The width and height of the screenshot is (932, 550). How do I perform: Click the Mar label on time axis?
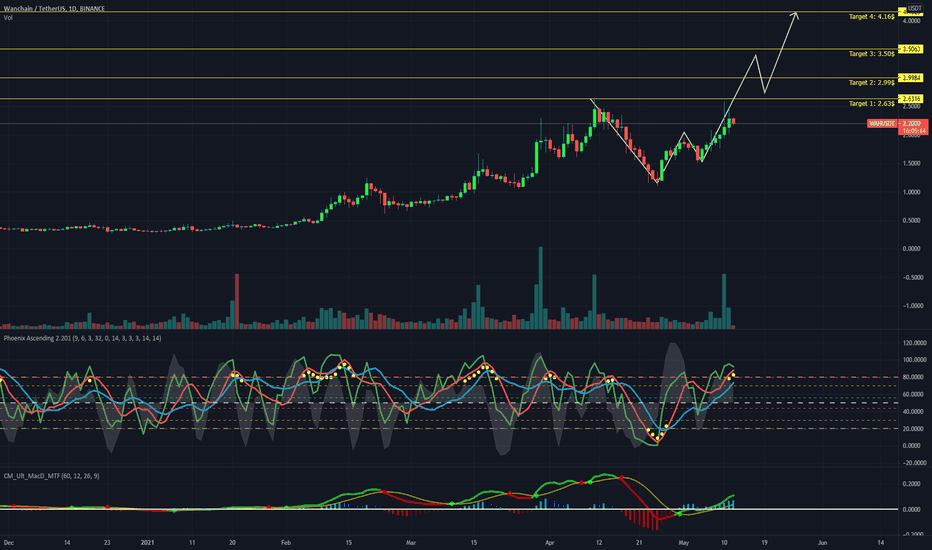coord(411,543)
